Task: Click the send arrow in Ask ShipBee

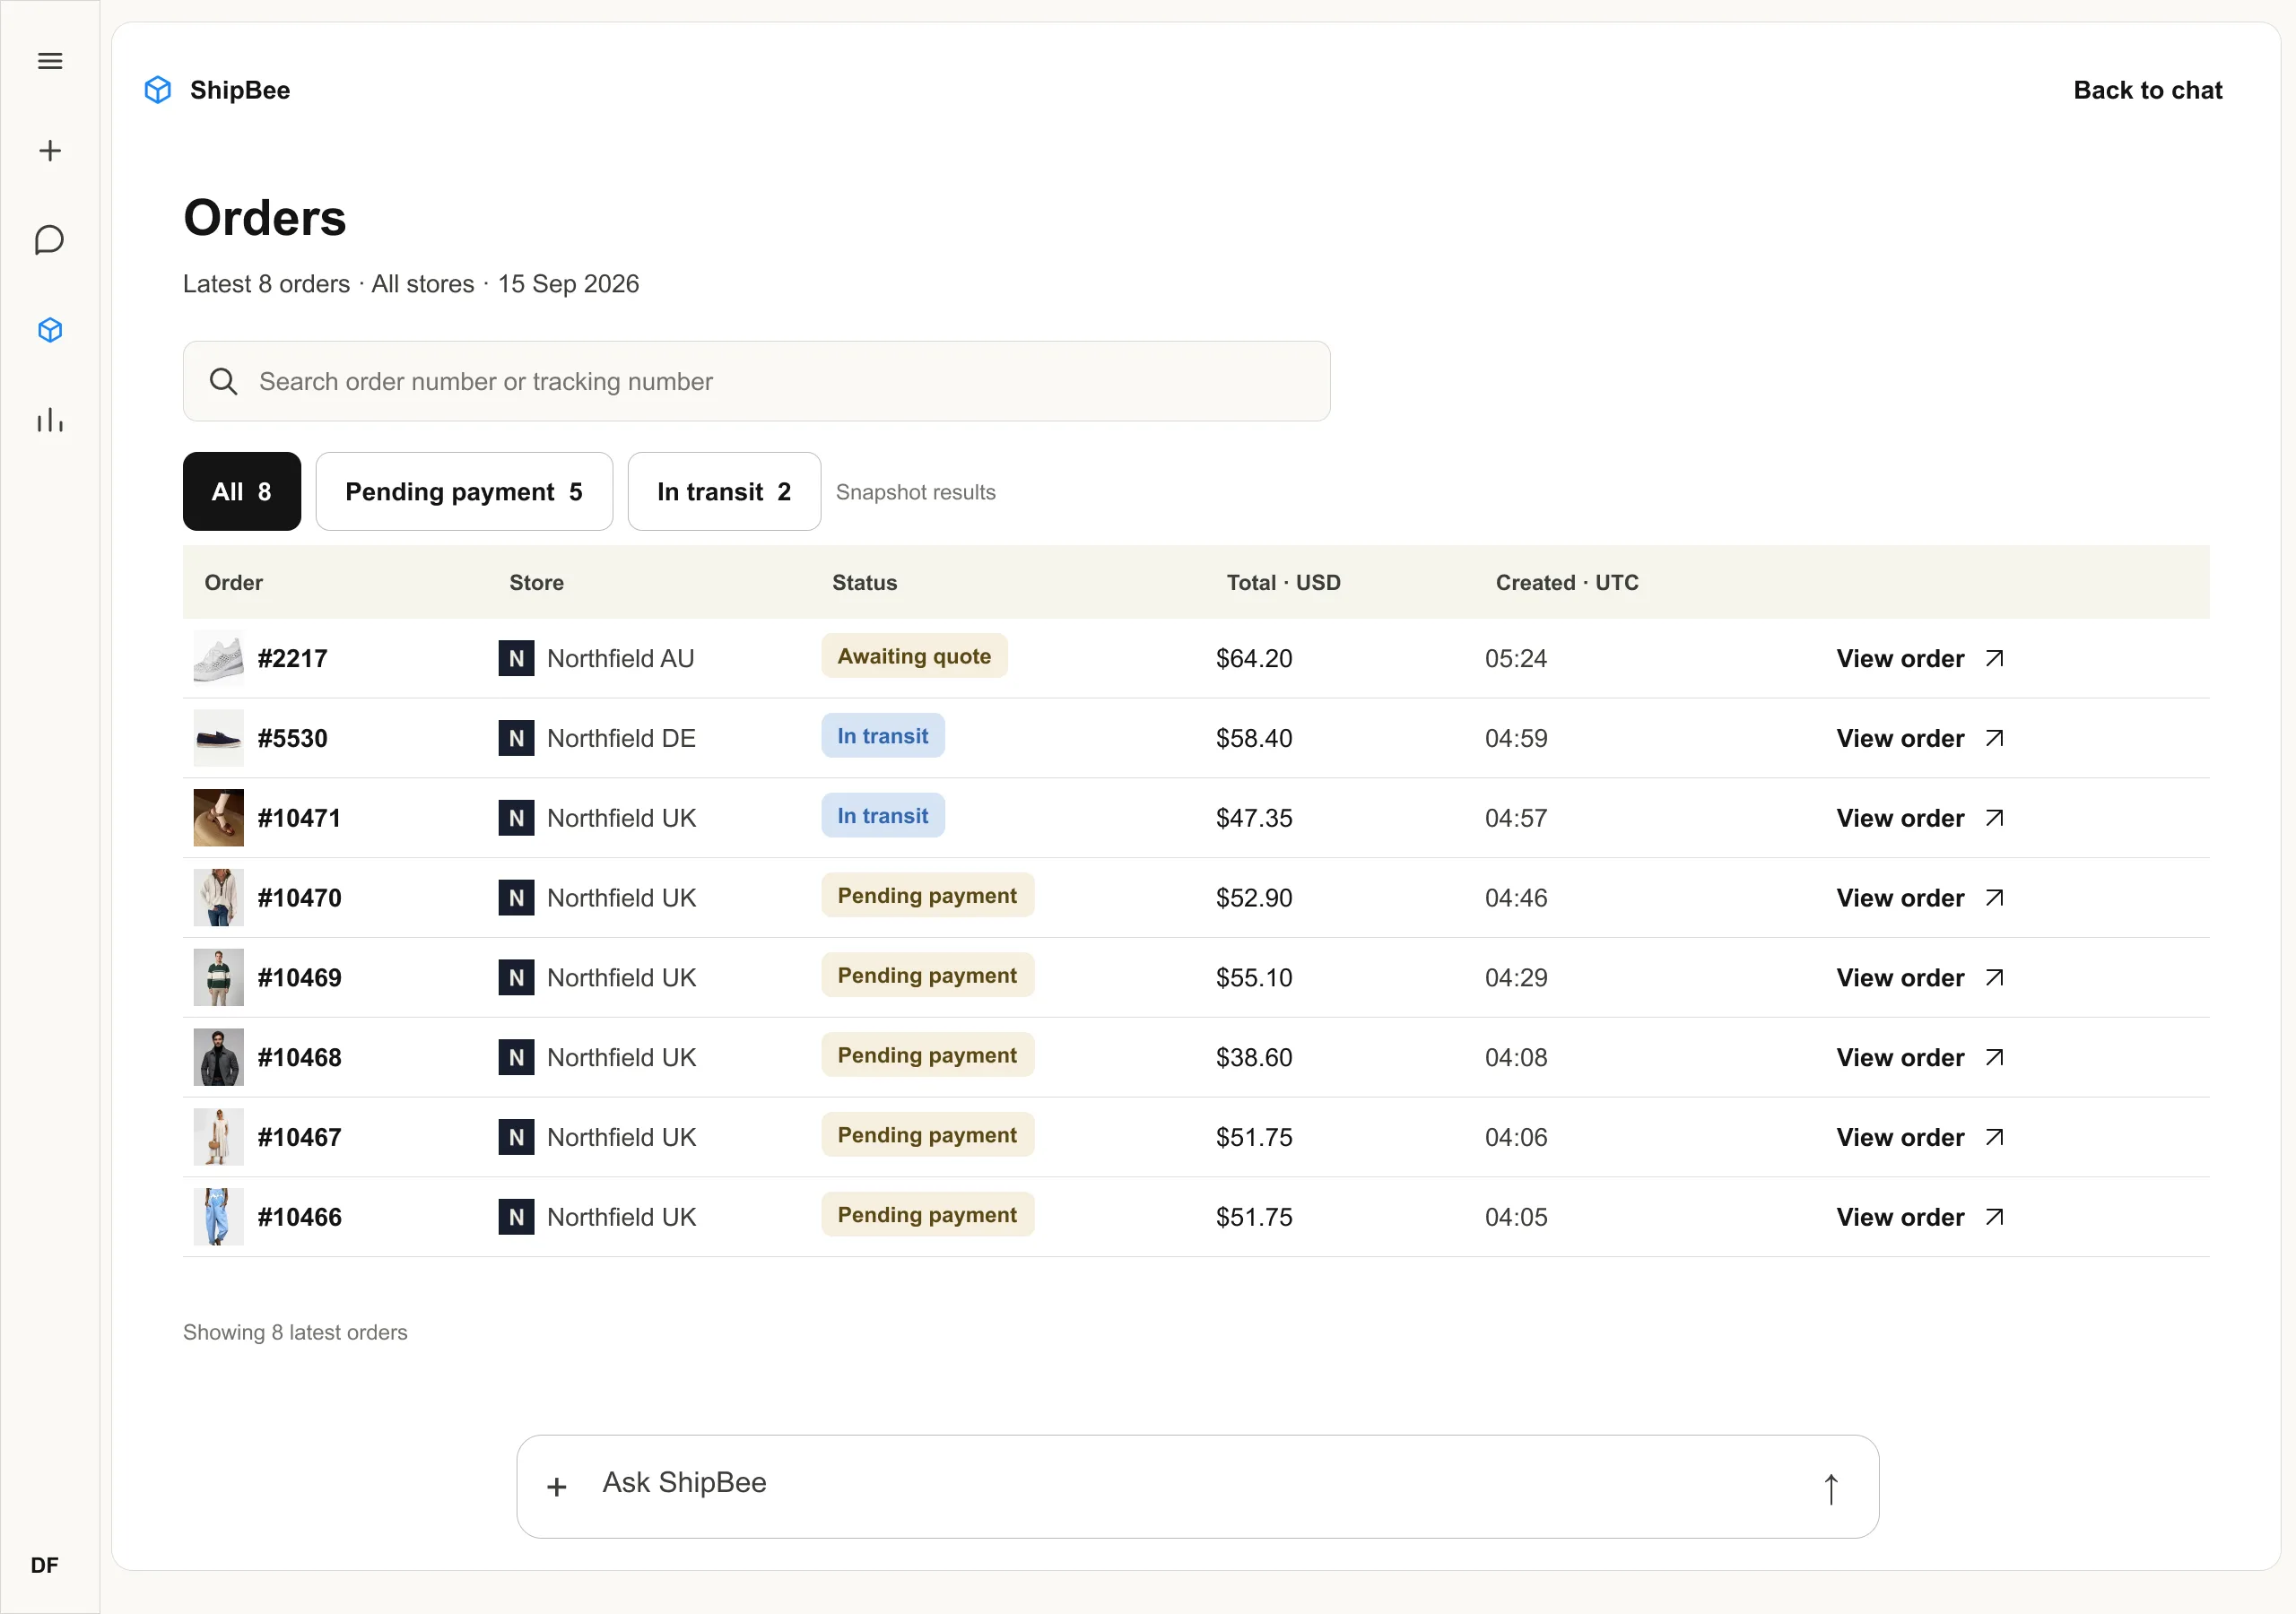Action: 1831,1488
